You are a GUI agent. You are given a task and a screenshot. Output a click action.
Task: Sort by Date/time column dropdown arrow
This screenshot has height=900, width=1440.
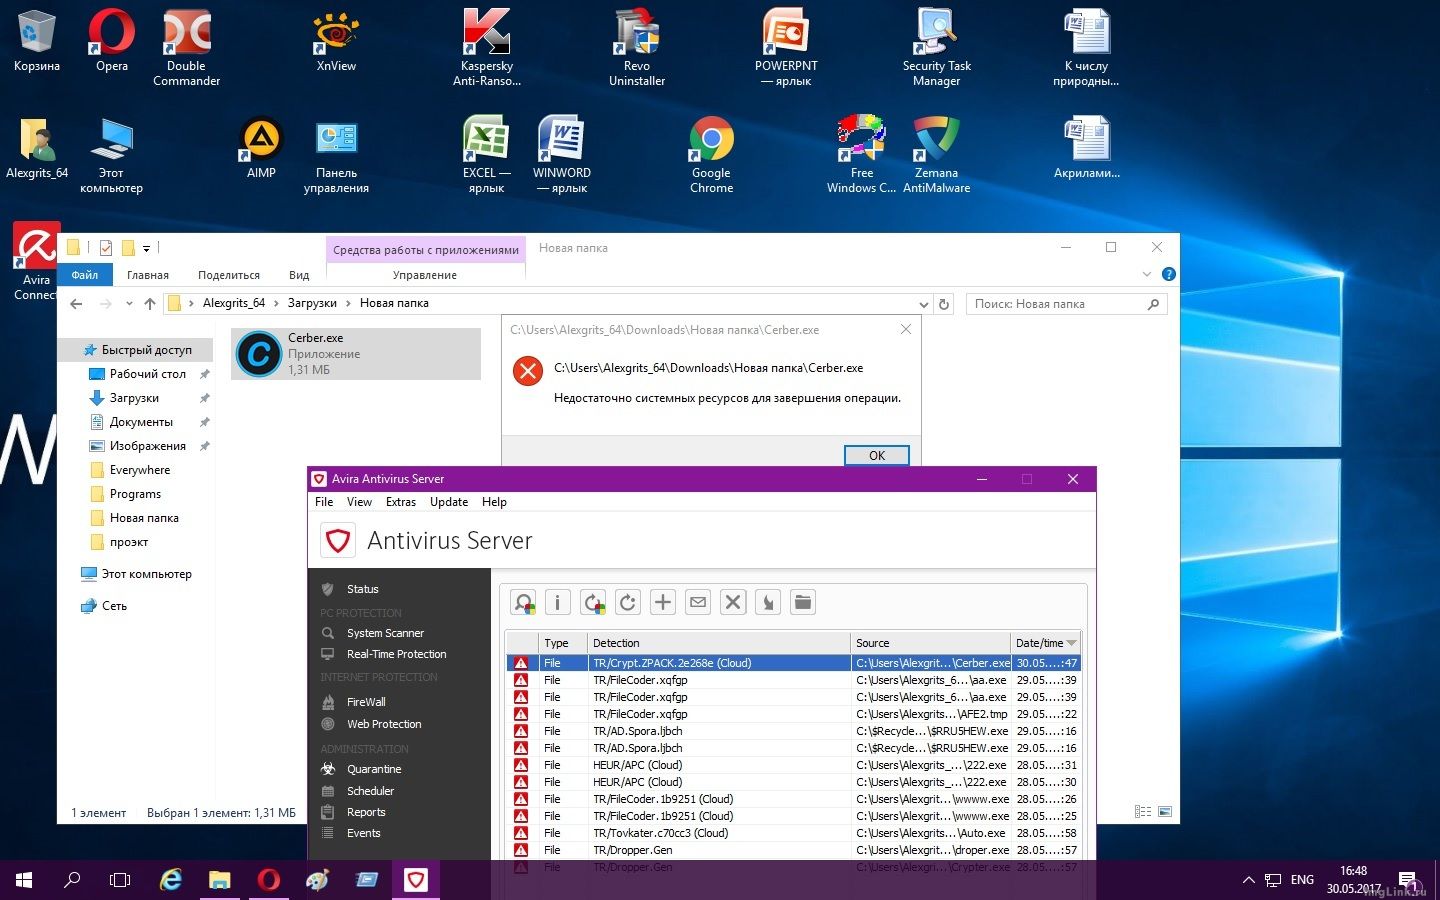point(1072,643)
